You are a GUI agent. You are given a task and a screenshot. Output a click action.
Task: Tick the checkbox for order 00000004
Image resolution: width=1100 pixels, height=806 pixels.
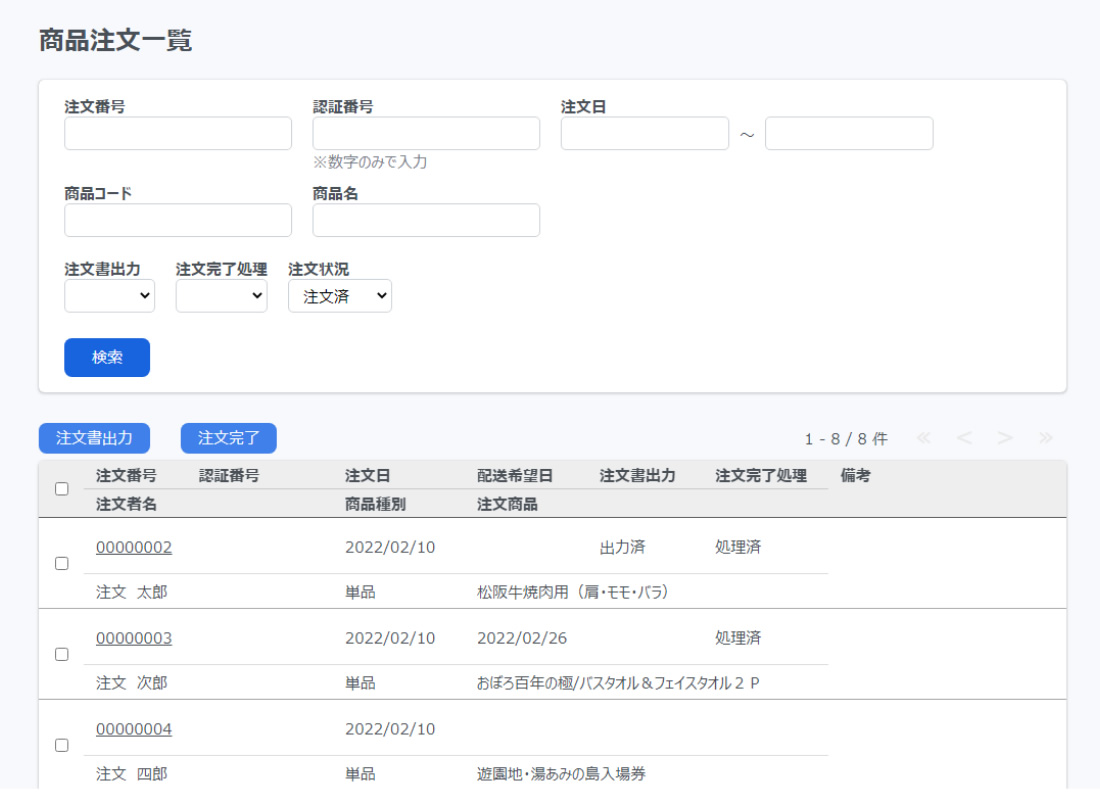62,745
